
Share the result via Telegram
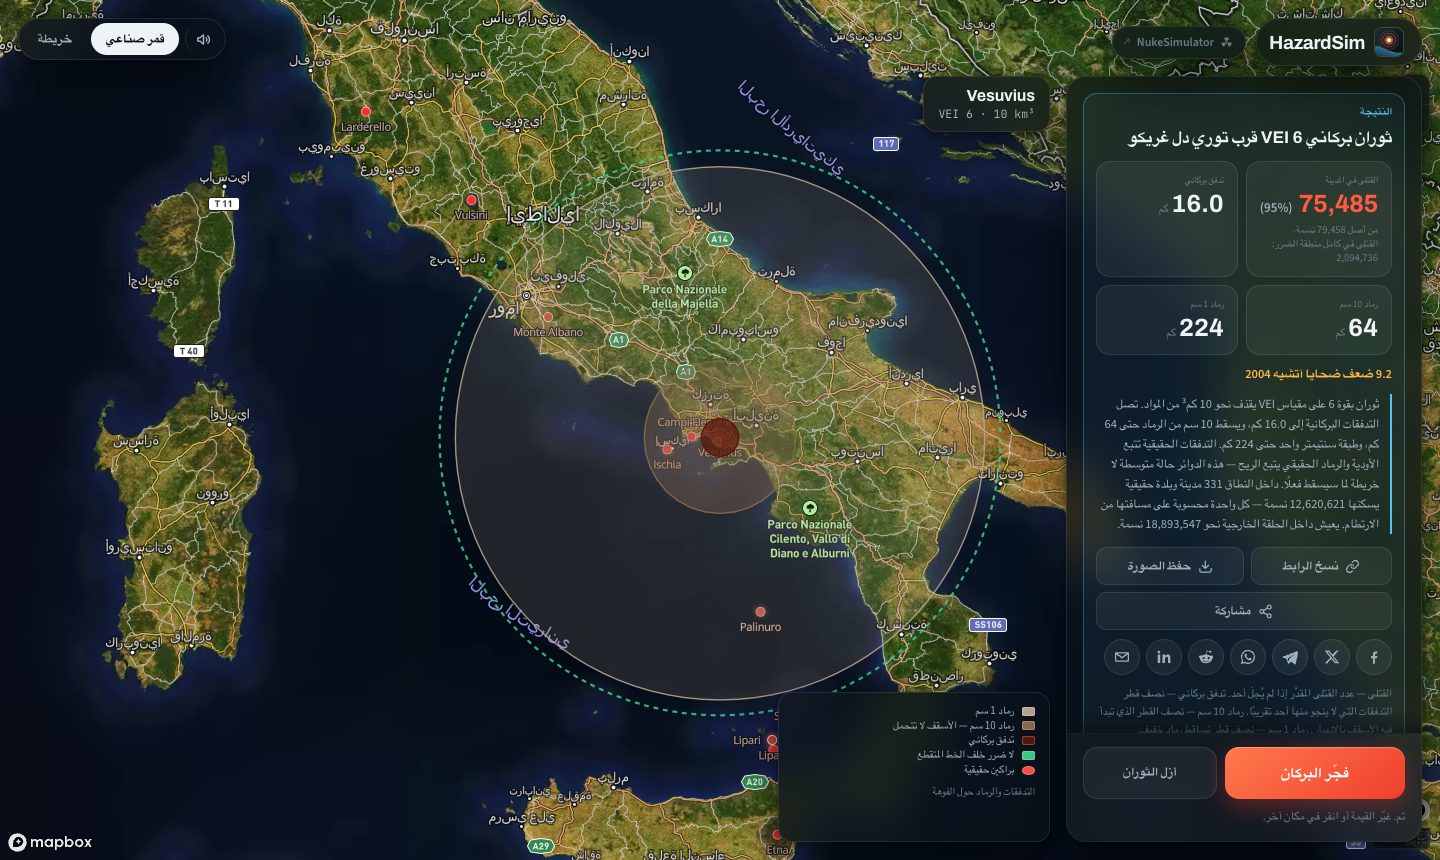click(1290, 657)
